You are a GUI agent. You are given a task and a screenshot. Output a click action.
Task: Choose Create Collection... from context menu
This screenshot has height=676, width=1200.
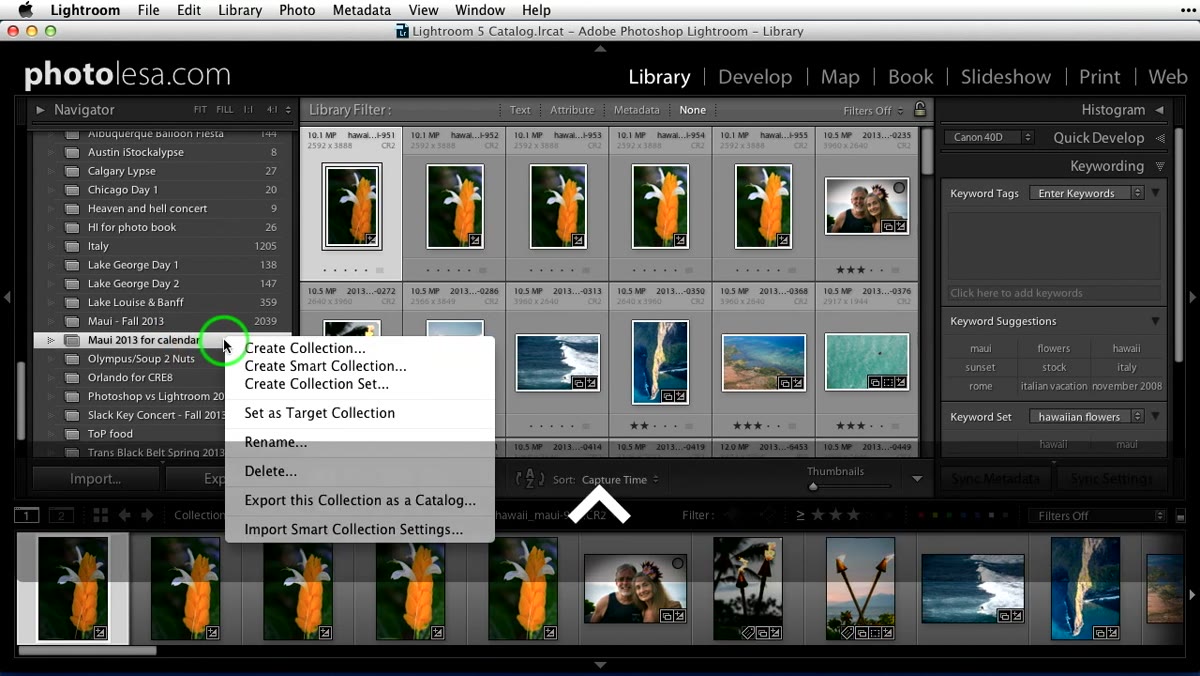click(305, 348)
